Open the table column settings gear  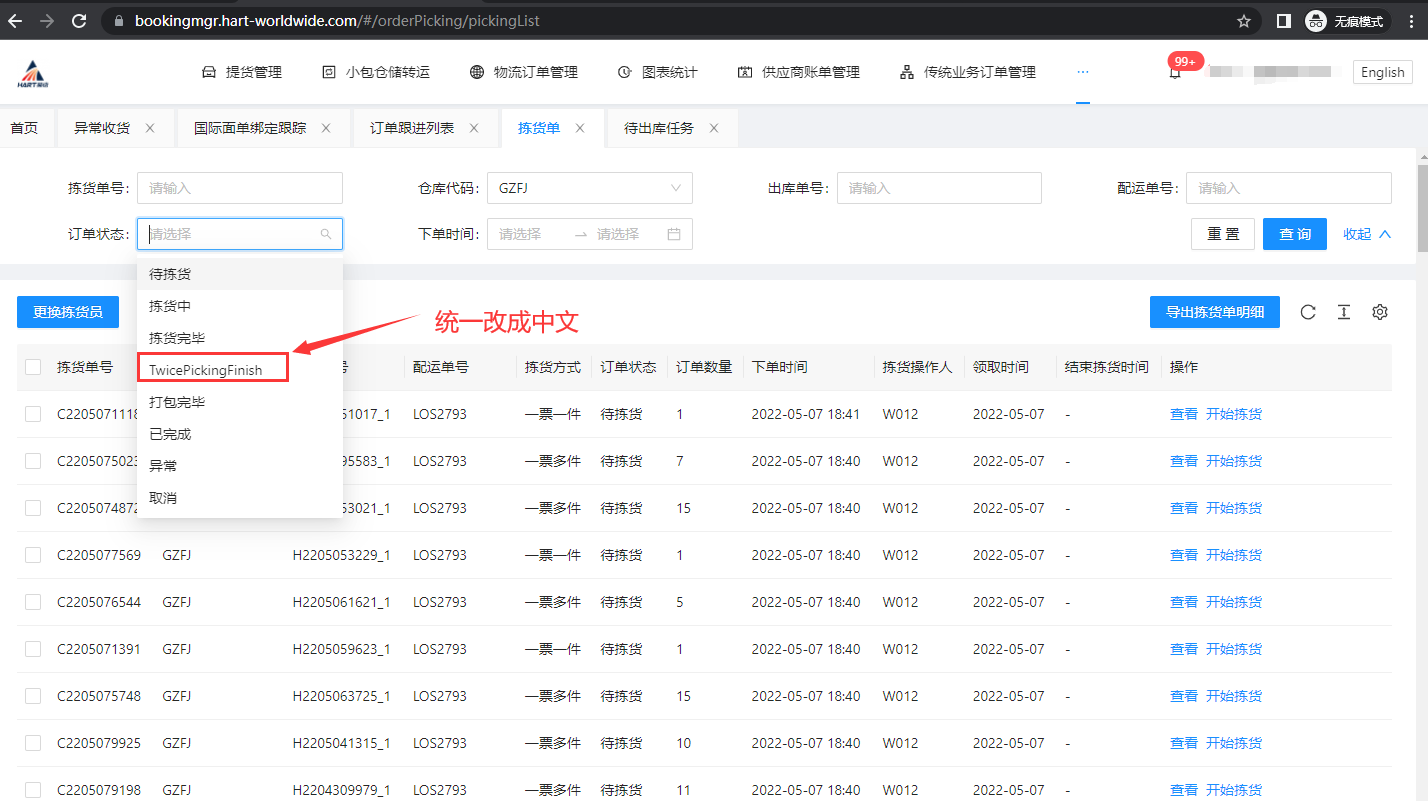tap(1380, 312)
